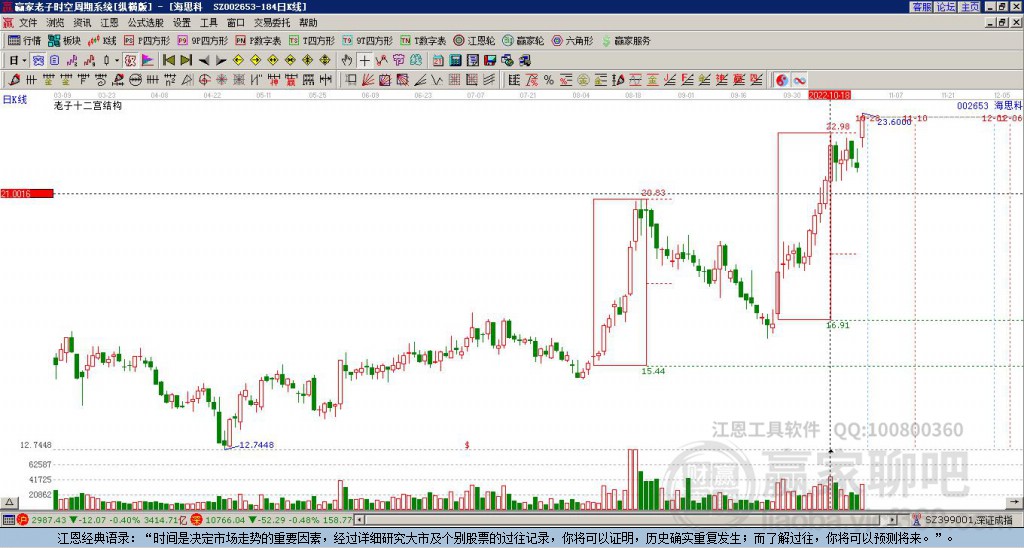Jump to first bar icon

pyautogui.click(x=168, y=61)
